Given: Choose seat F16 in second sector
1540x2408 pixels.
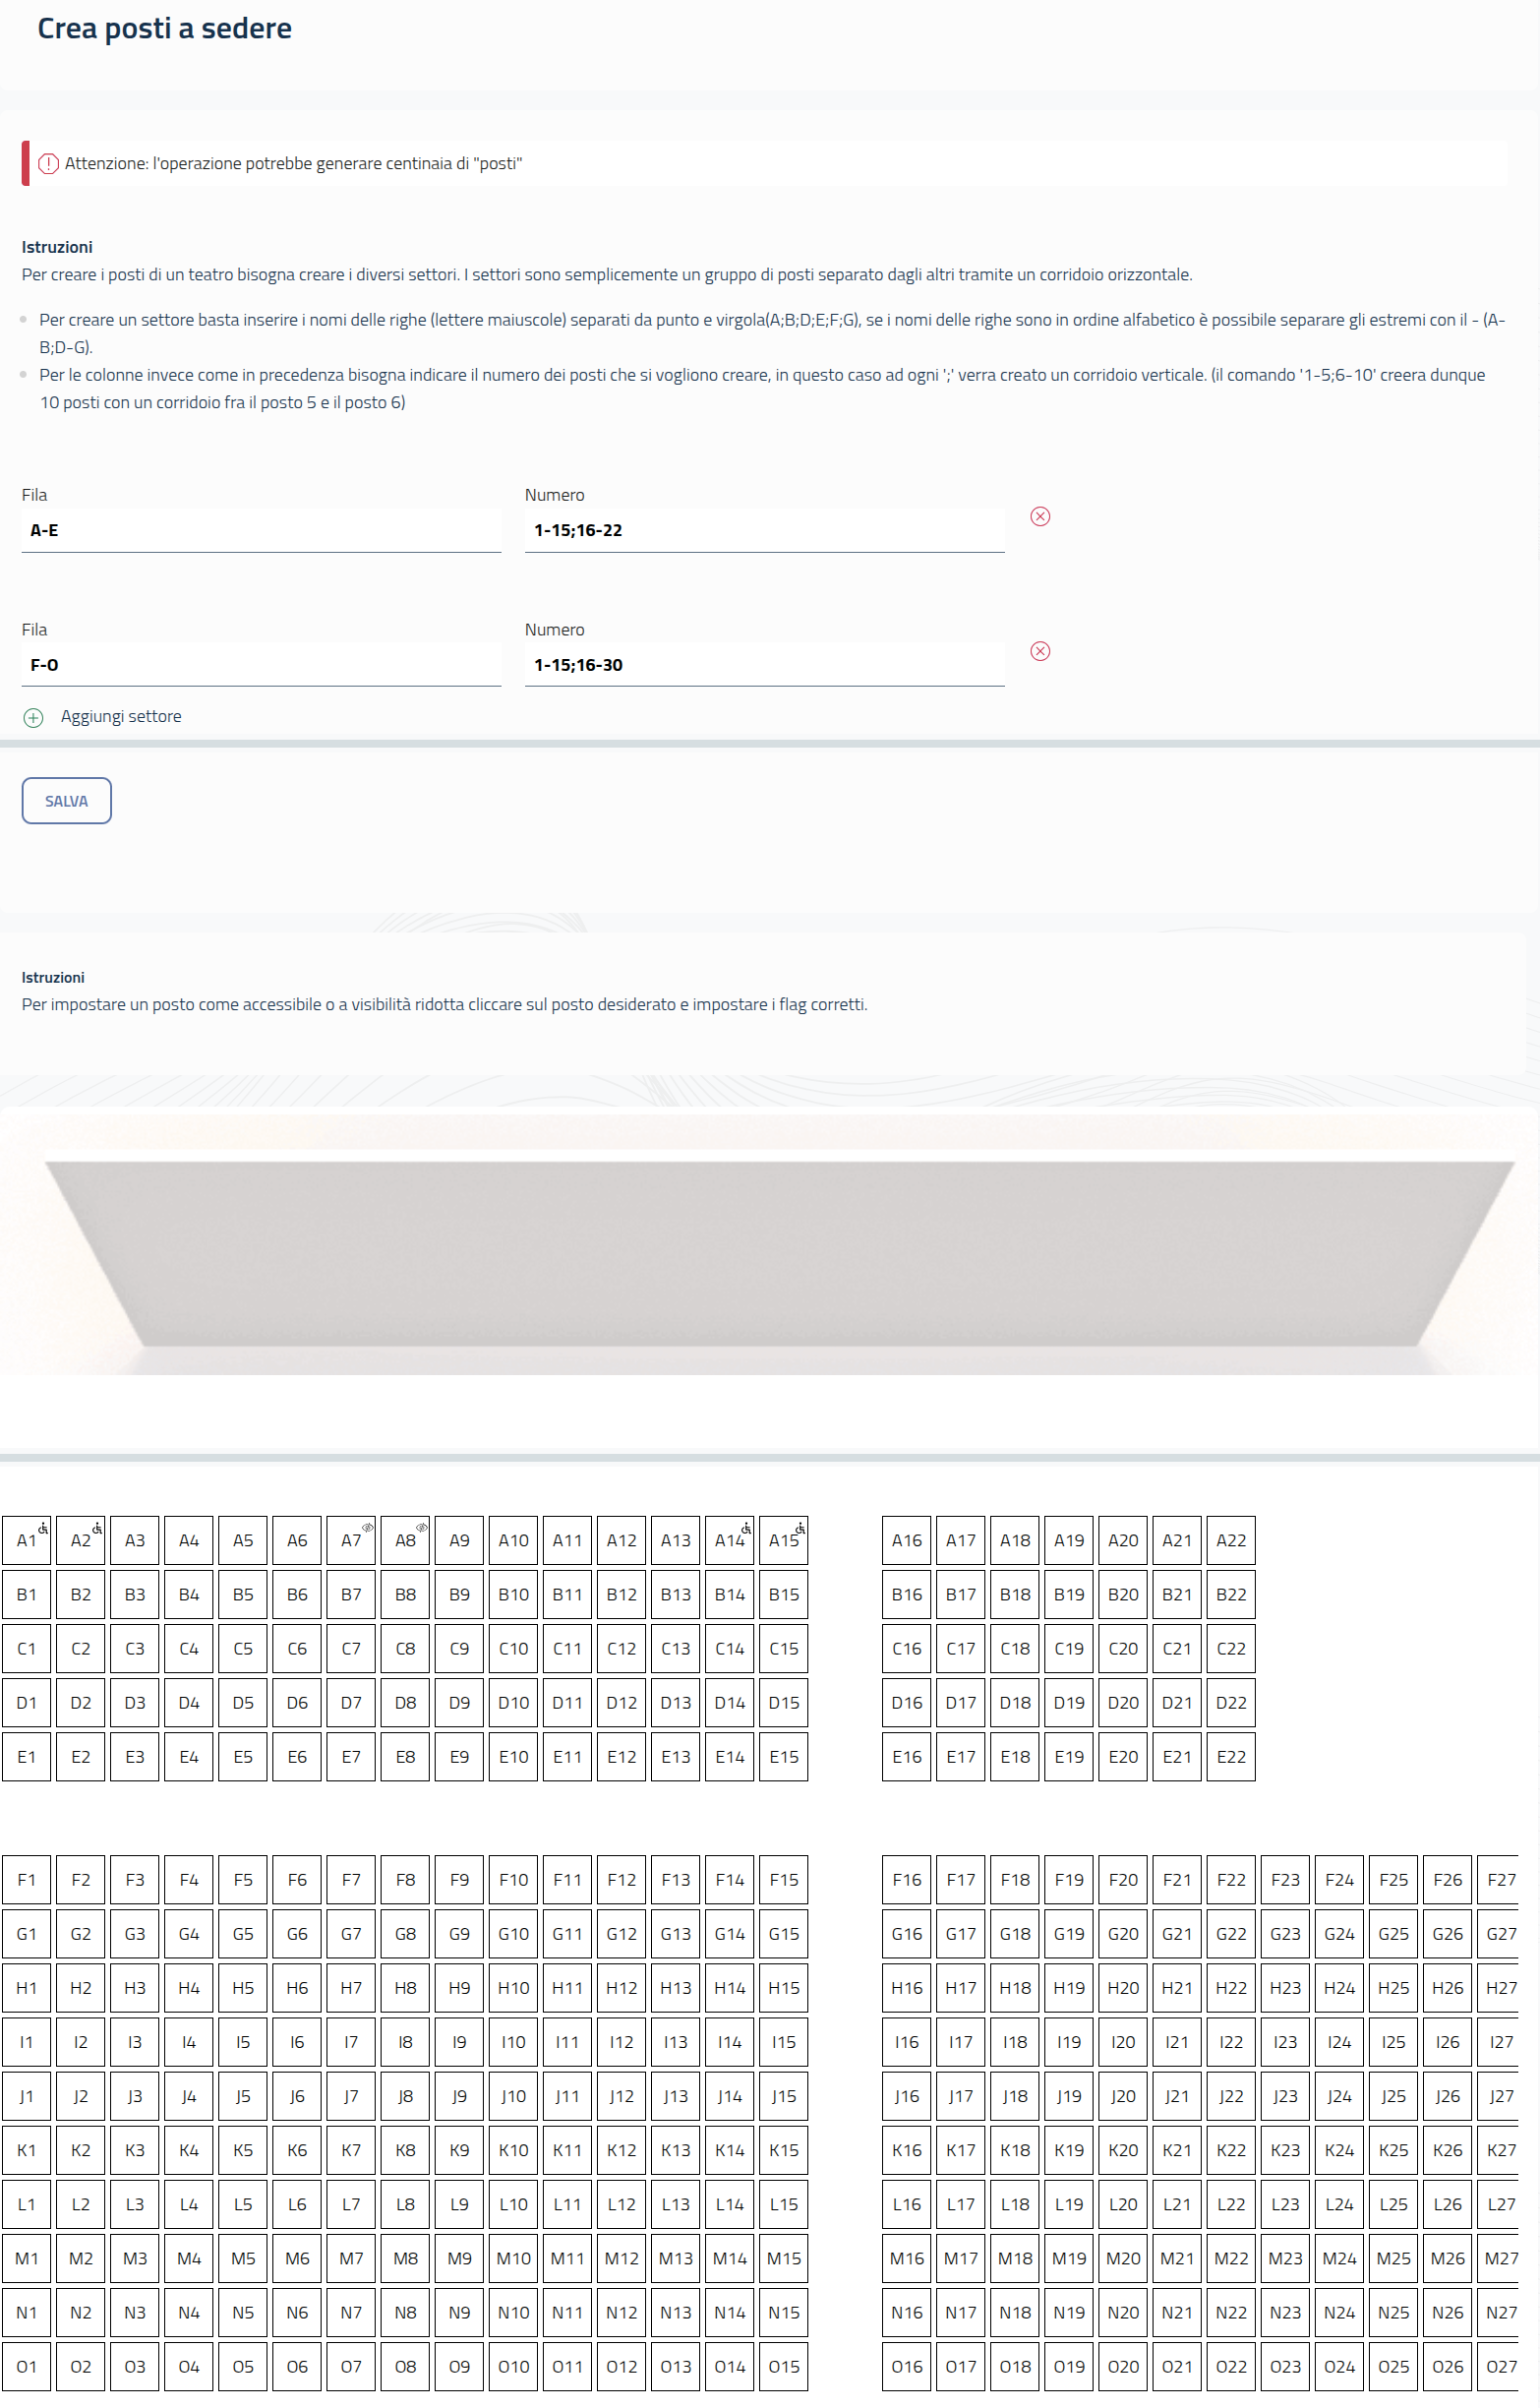Looking at the screenshot, I should pyautogui.click(x=907, y=1880).
